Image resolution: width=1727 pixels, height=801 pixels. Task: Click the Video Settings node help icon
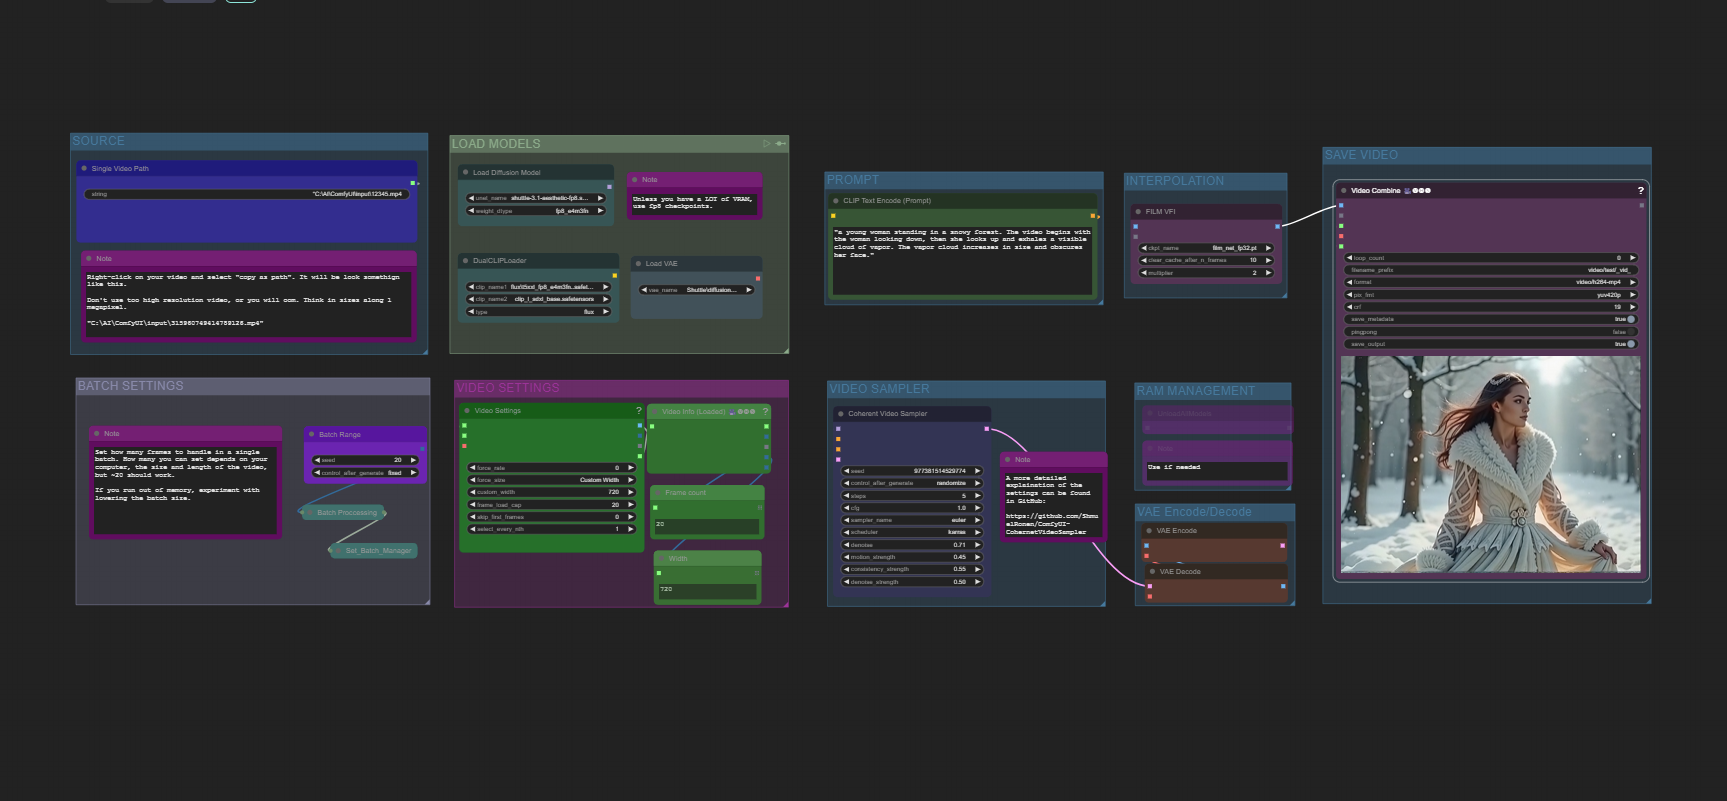click(x=639, y=411)
